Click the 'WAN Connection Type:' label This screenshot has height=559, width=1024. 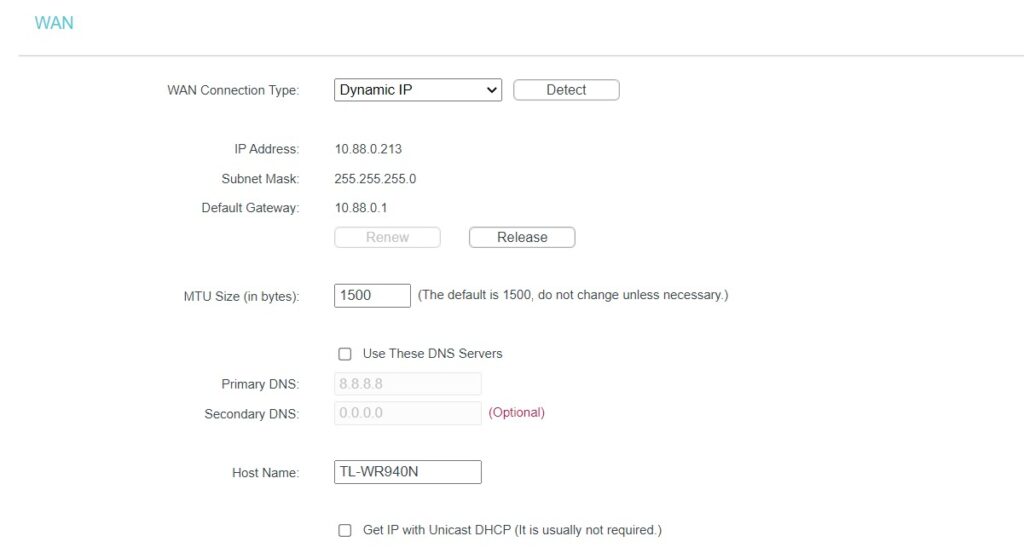(232, 90)
